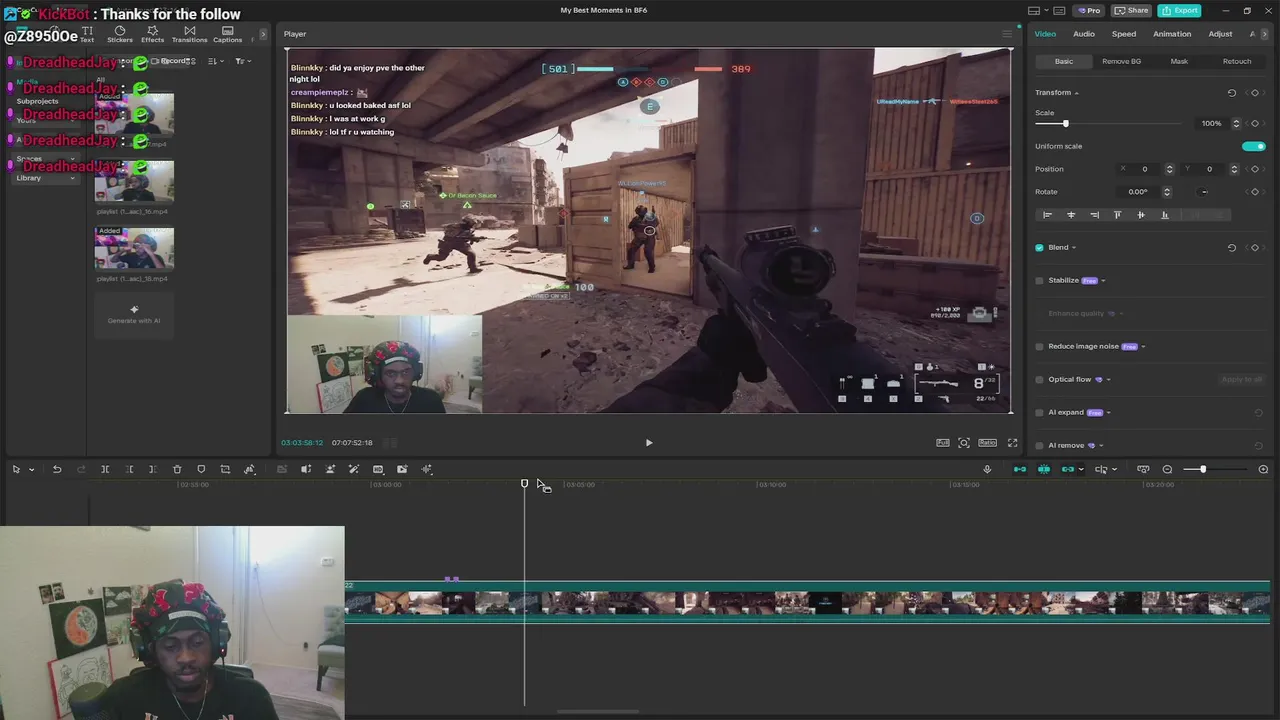
Task: Enable the Optical flow checkbox
Action: (1039, 379)
